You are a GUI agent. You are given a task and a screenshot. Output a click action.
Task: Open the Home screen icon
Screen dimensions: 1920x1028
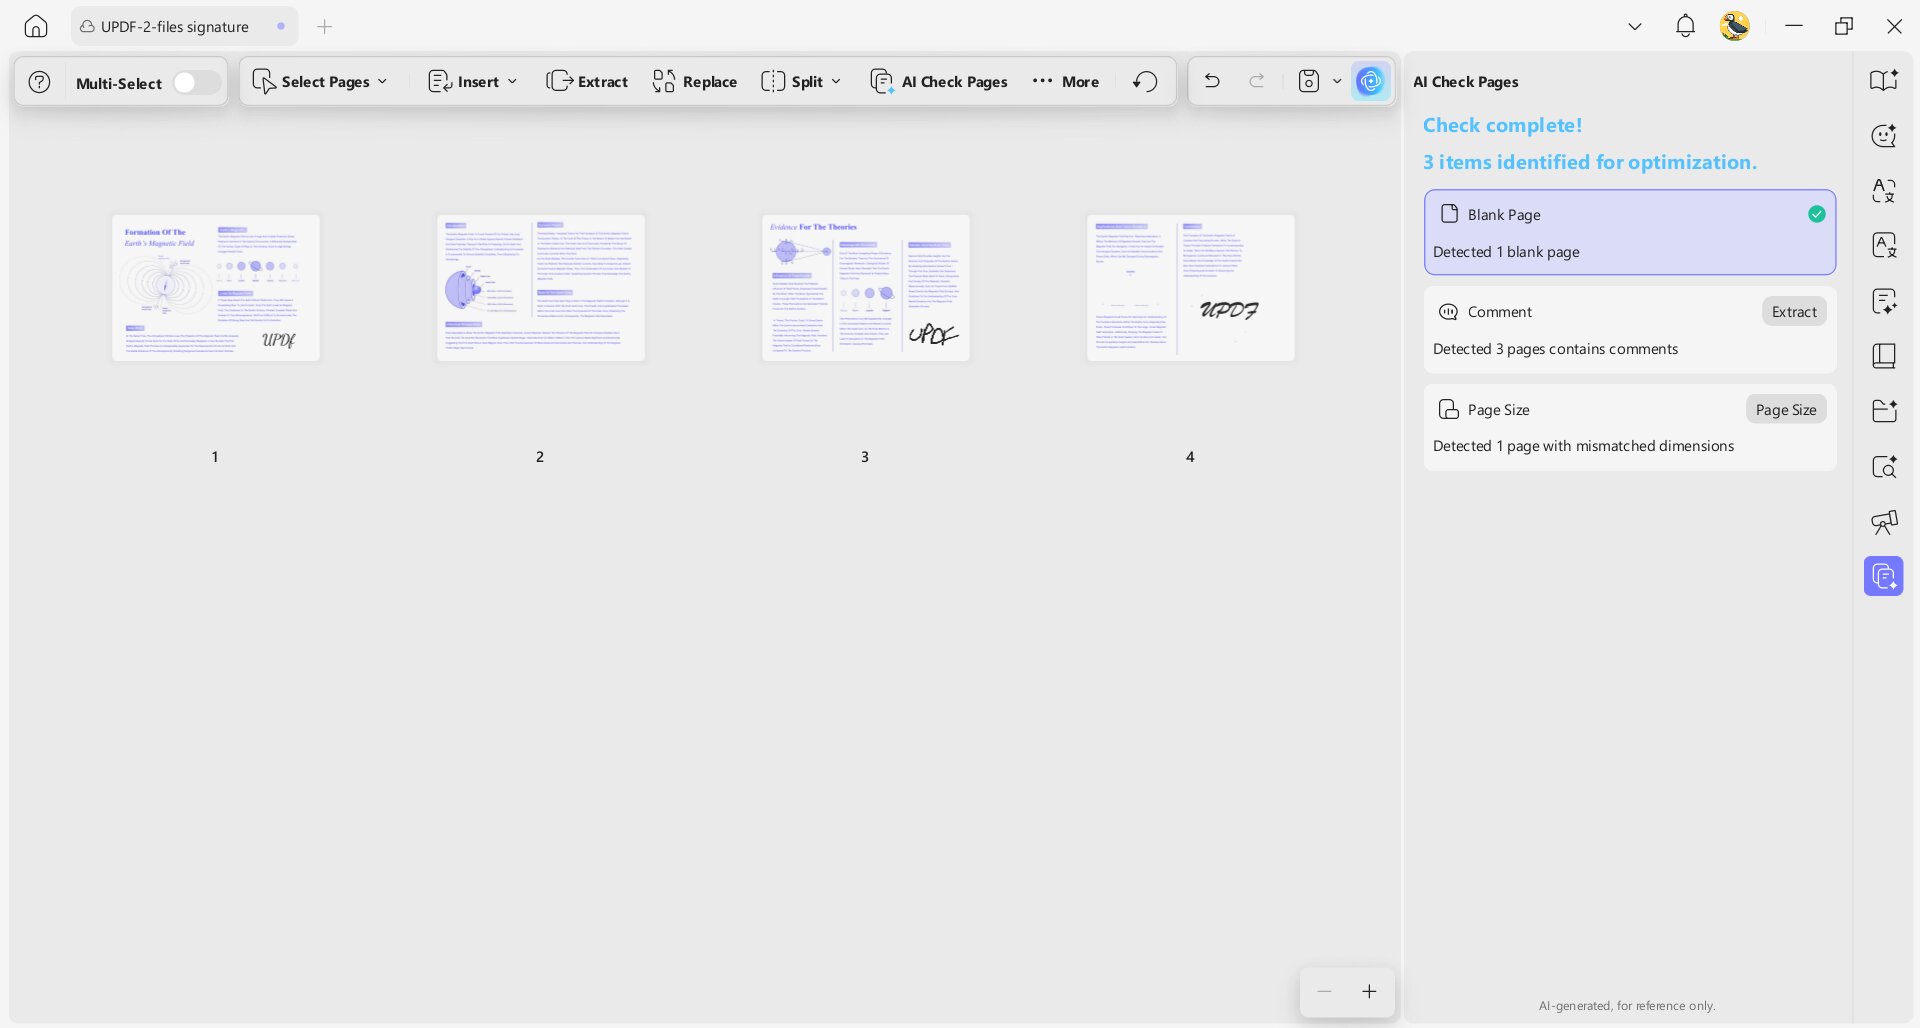[36, 27]
